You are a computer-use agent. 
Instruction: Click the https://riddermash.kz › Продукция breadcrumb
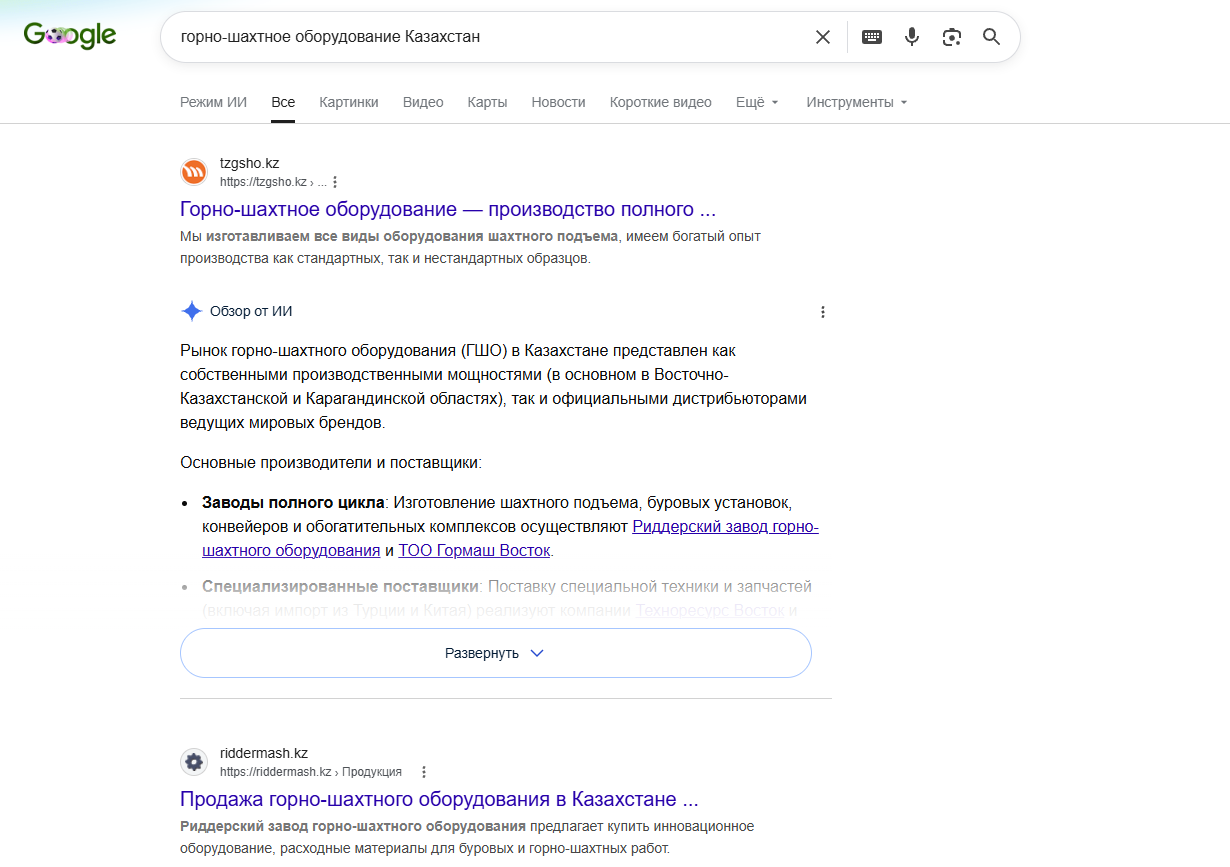pos(311,772)
